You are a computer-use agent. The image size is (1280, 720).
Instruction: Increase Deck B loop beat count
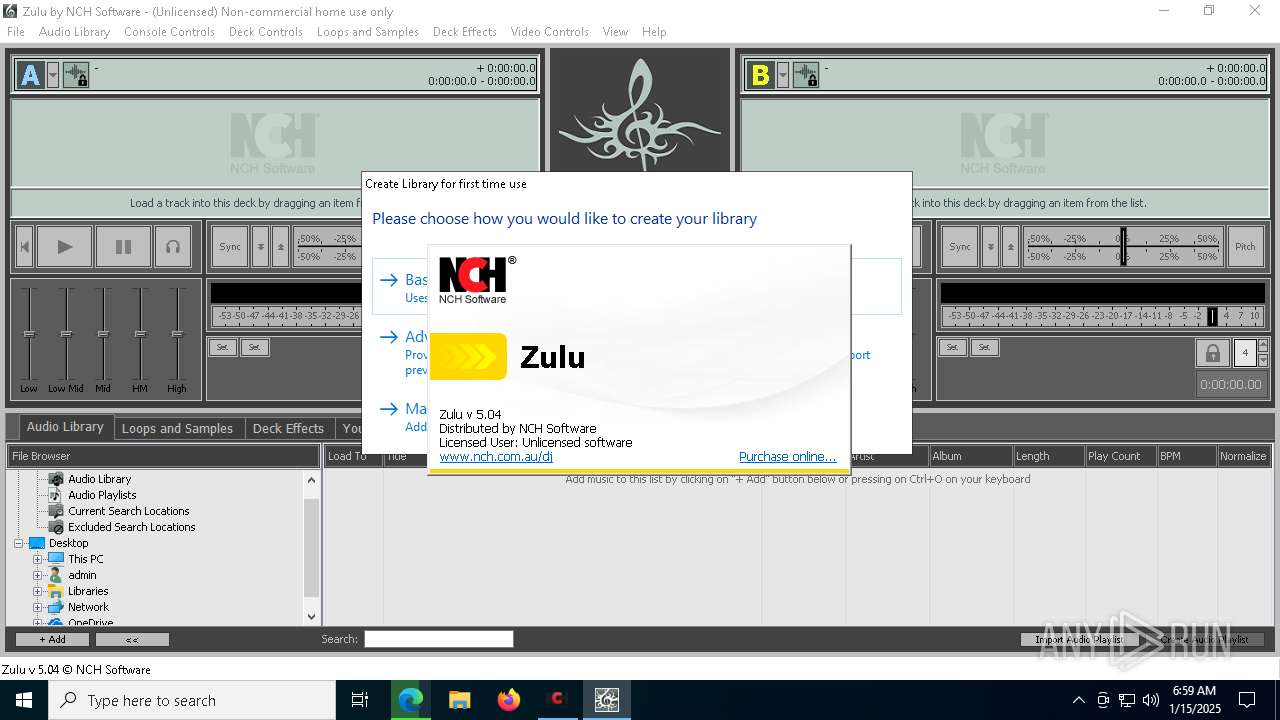(x=1263, y=347)
